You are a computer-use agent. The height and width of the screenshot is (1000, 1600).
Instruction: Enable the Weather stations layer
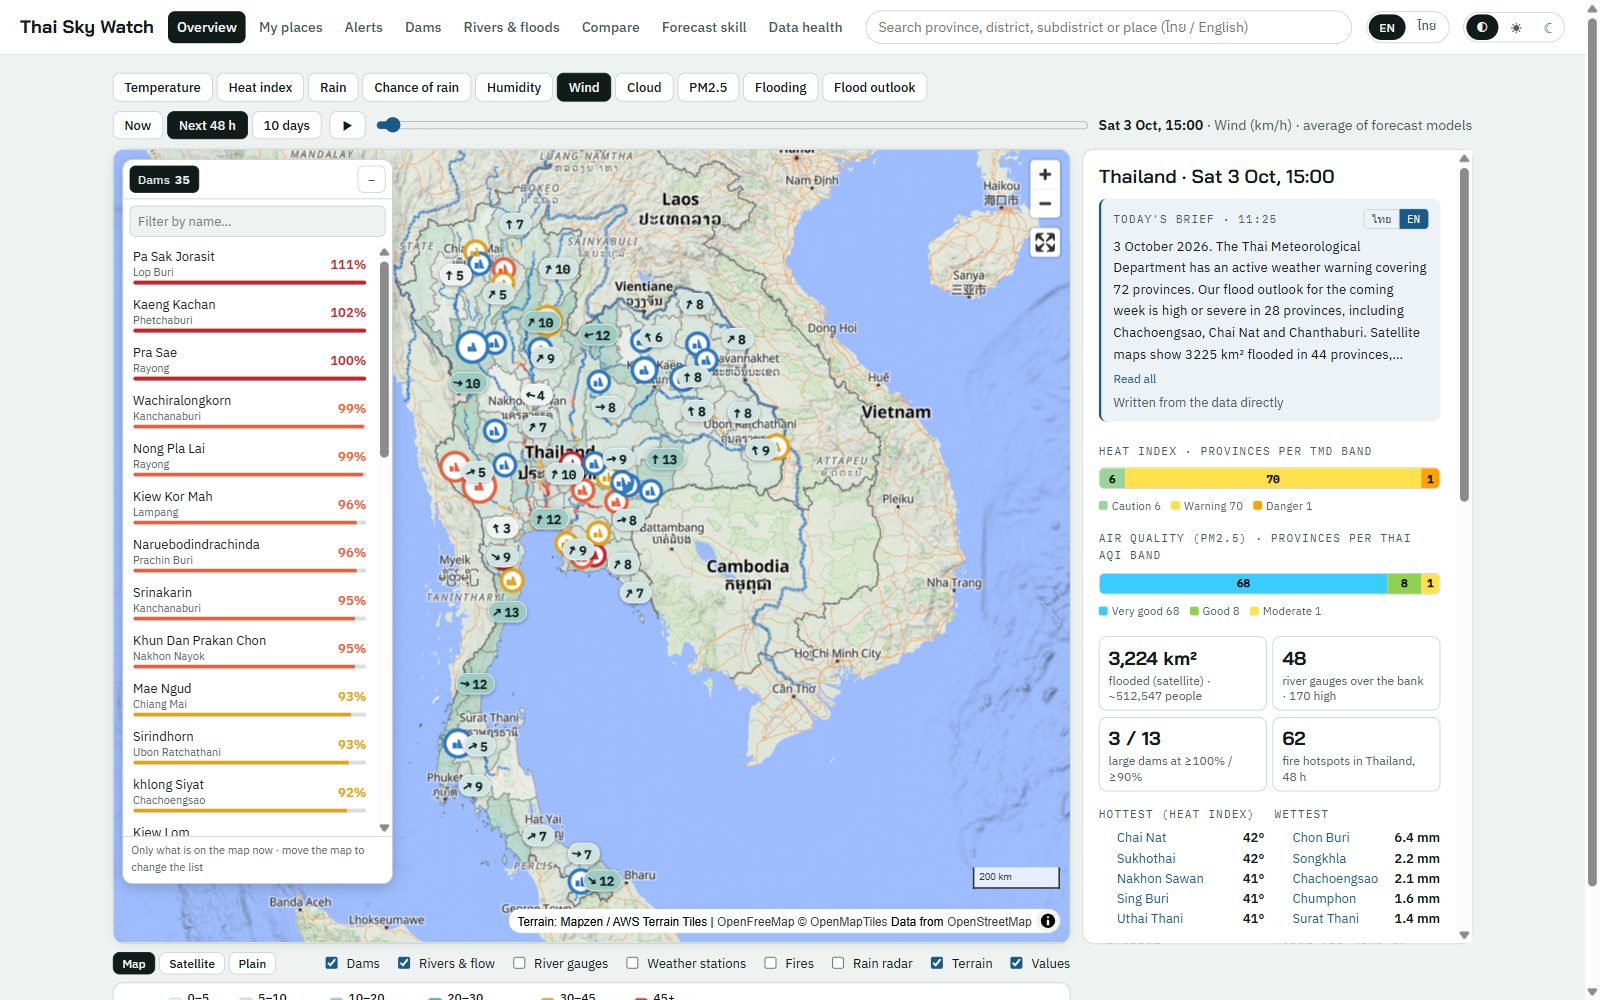632,963
